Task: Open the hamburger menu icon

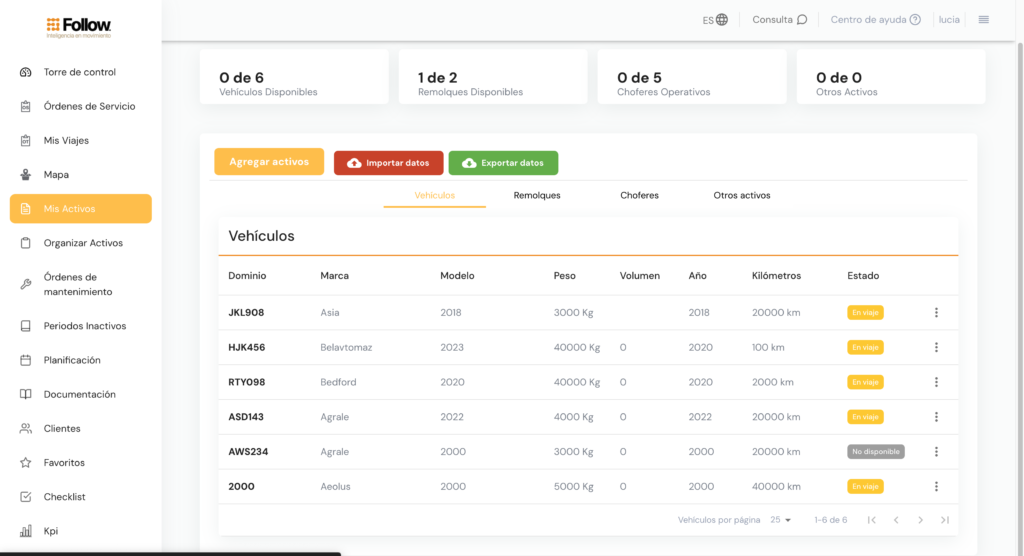Action: tap(984, 19)
